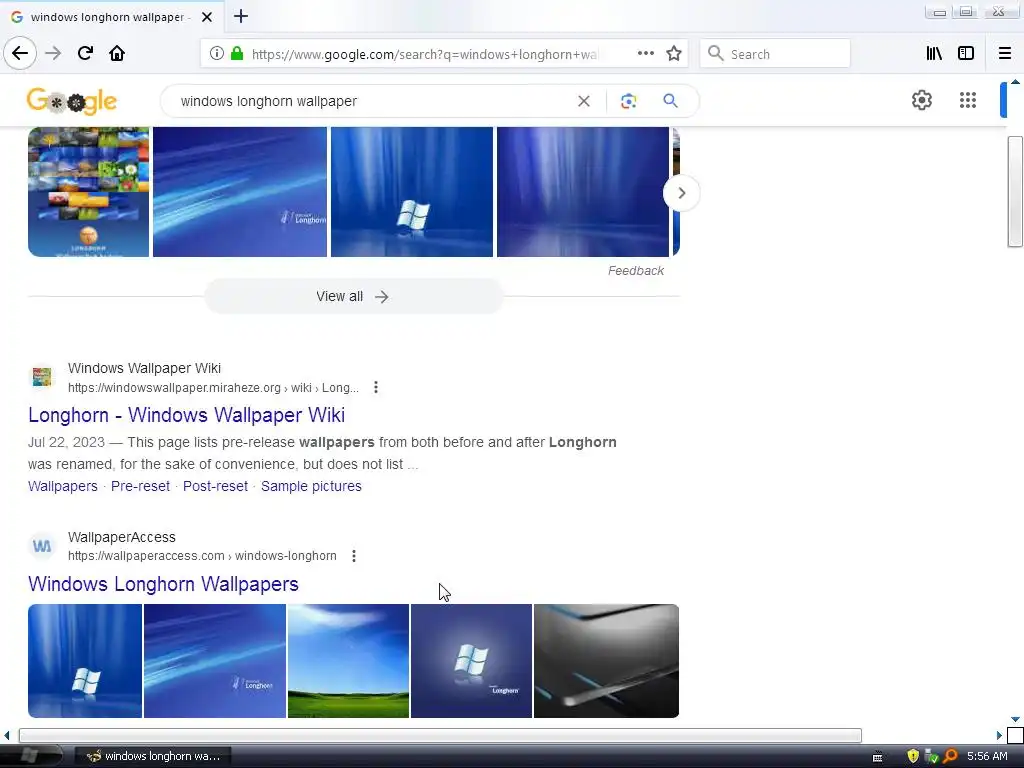Screen dimensions: 1024x768
Task: Open WallpaperAccess Longhorn streak thumbnail
Action: tap(215, 661)
